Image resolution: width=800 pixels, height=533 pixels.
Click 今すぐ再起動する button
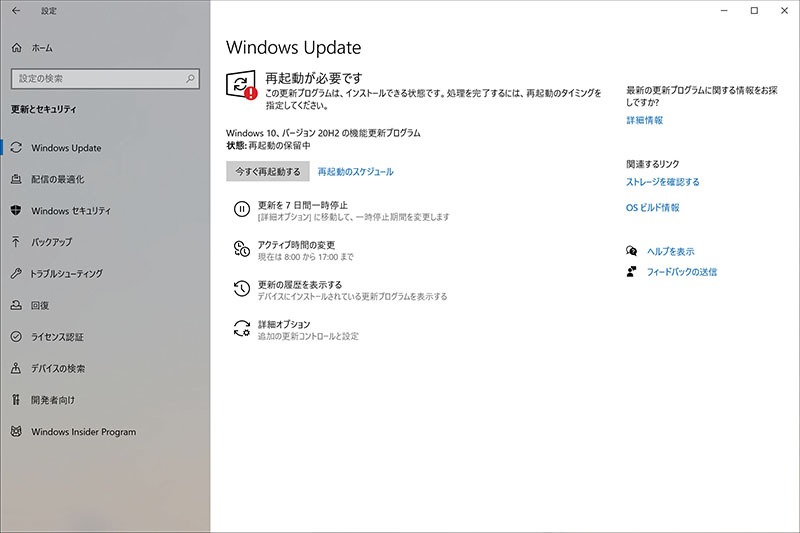click(268, 171)
